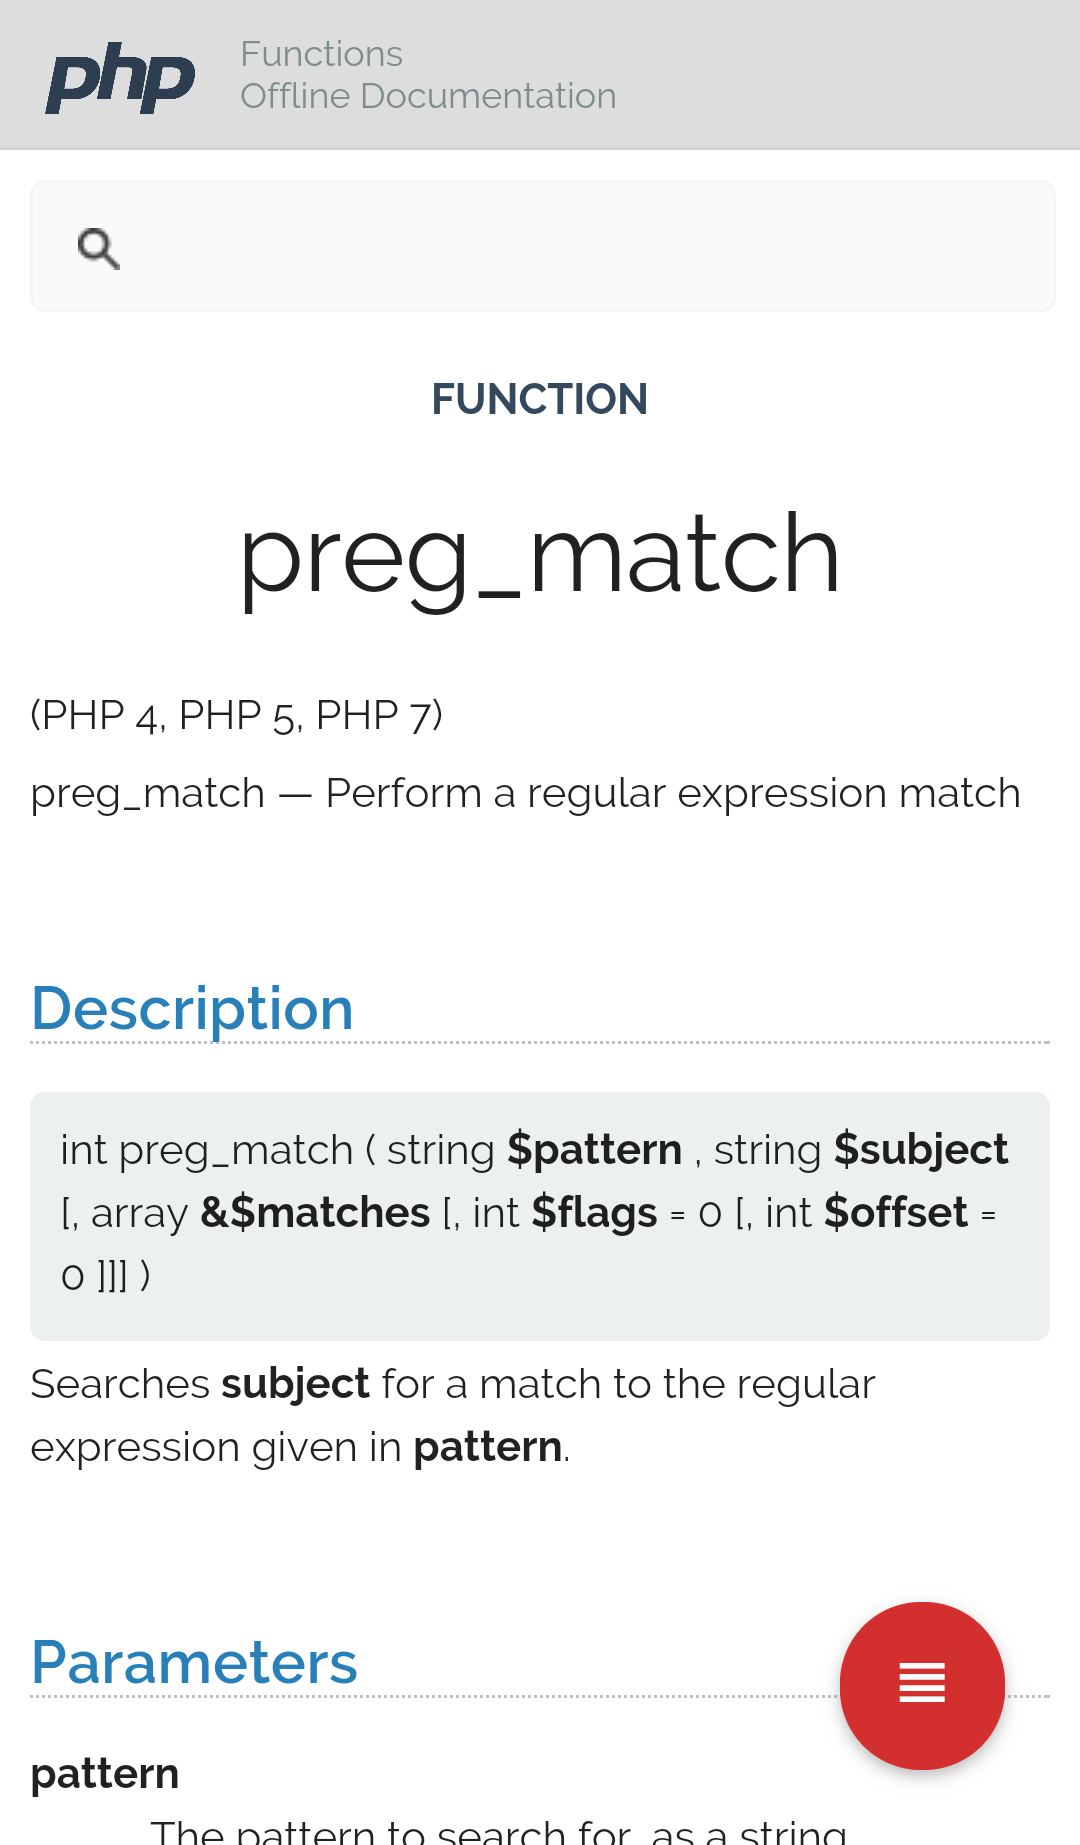Click the large preg_match page title
The width and height of the screenshot is (1080, 1845).
click(x=540, y=554)
